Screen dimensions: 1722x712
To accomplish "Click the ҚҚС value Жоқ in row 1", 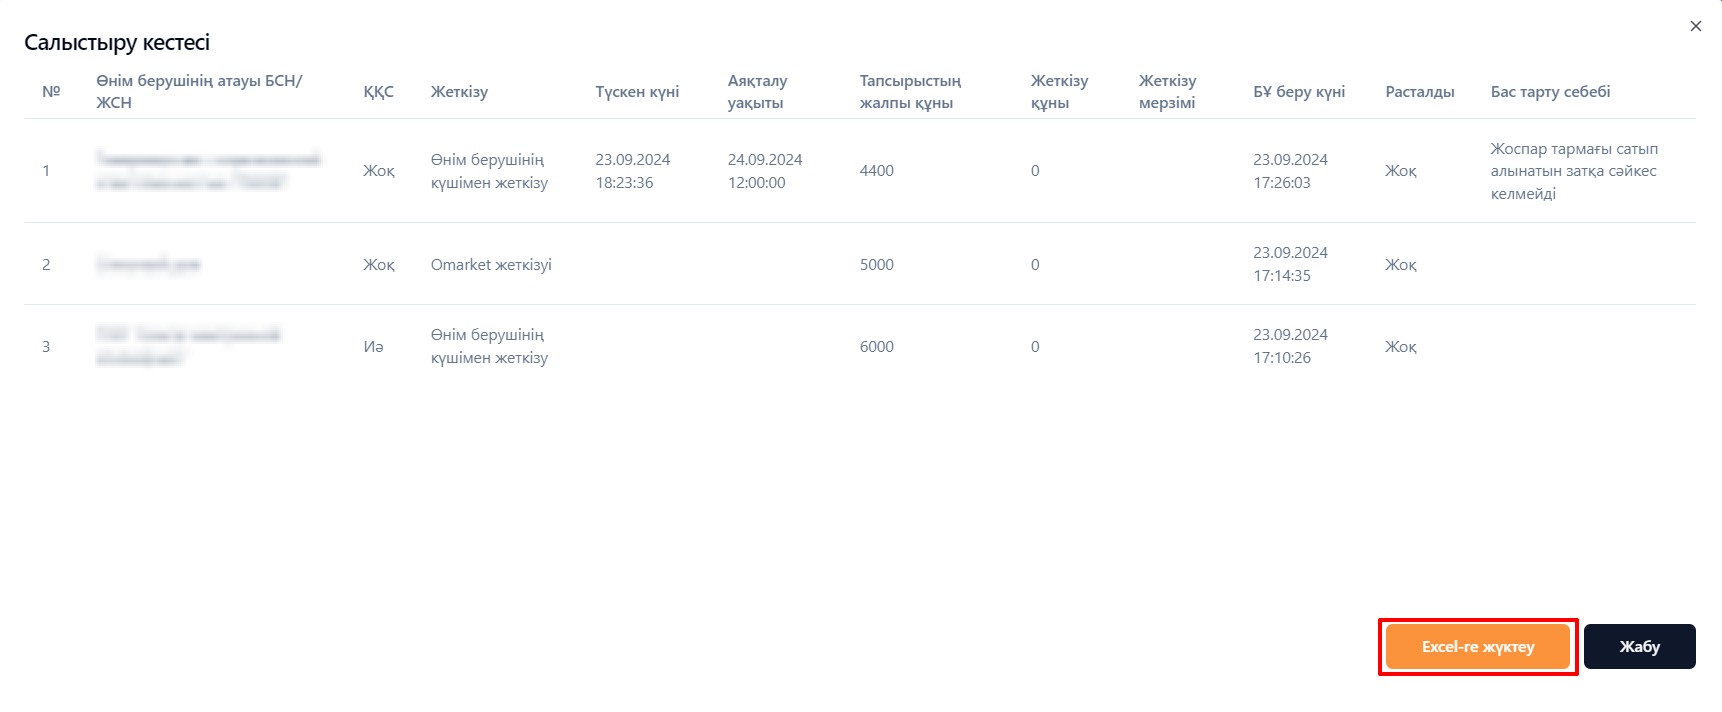I will [x=379, y=171].
